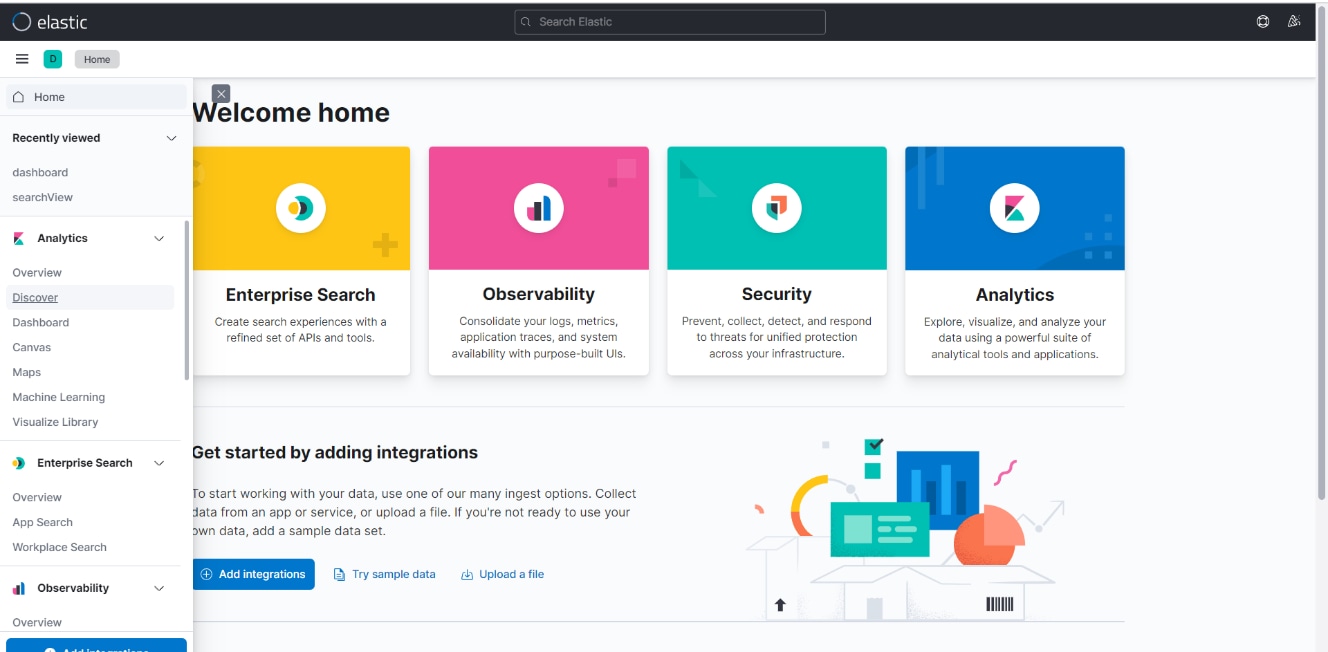Screen dimensions: 1328x652
Task: Click the Search Elastic input field
Action: (x=670, y=22)
